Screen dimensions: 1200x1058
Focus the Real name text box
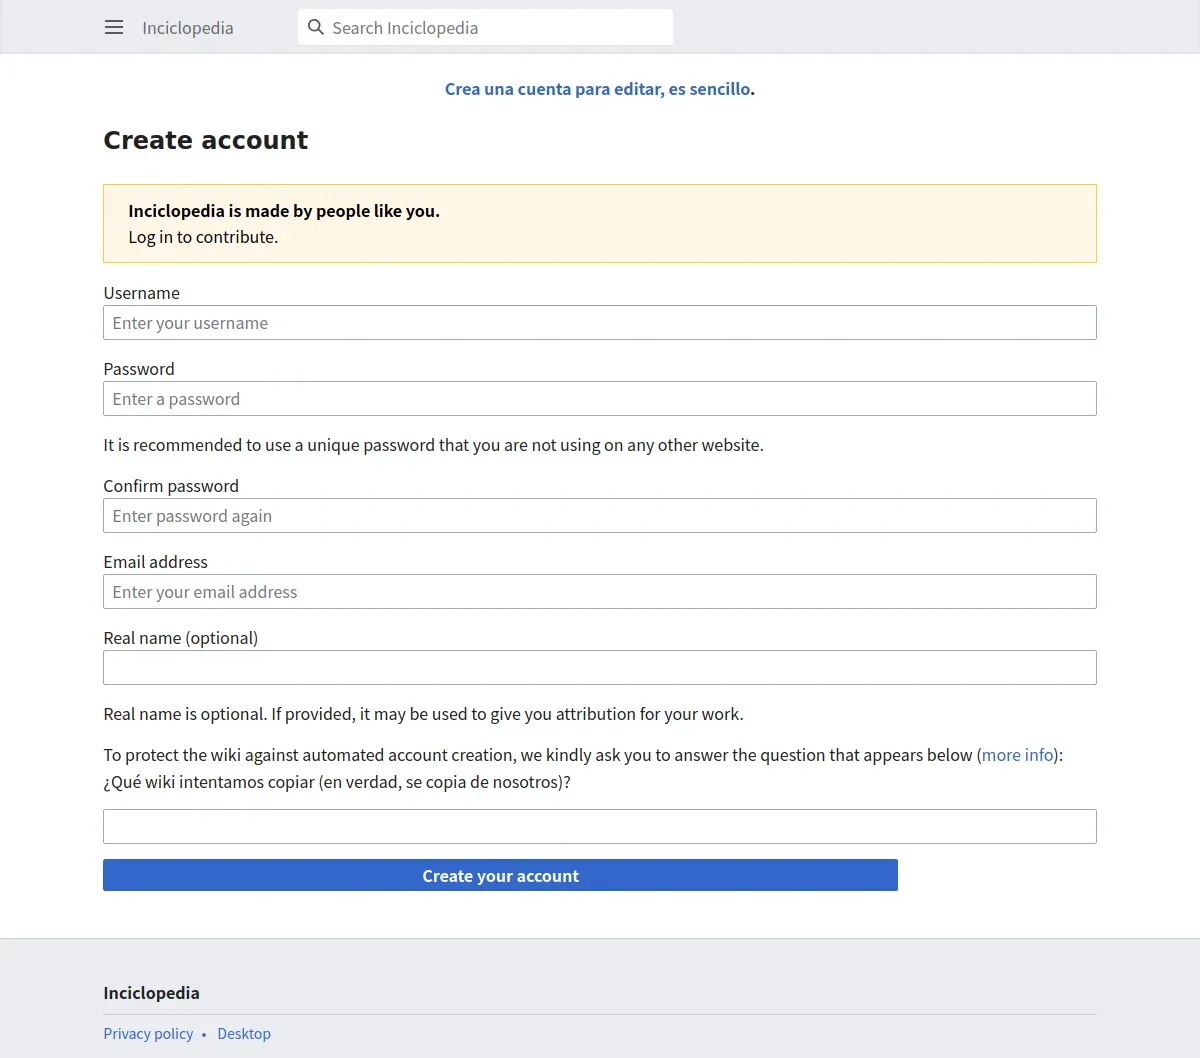pyautogui.click(x=600, y=668)
